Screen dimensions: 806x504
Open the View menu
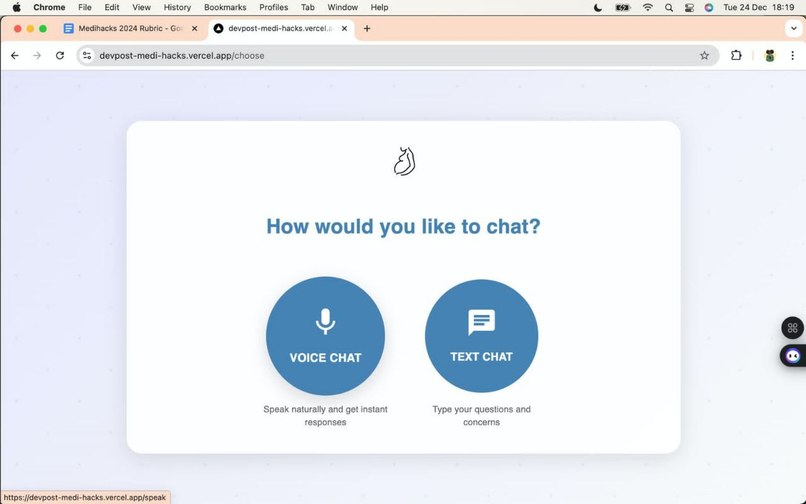pos(141,7)
